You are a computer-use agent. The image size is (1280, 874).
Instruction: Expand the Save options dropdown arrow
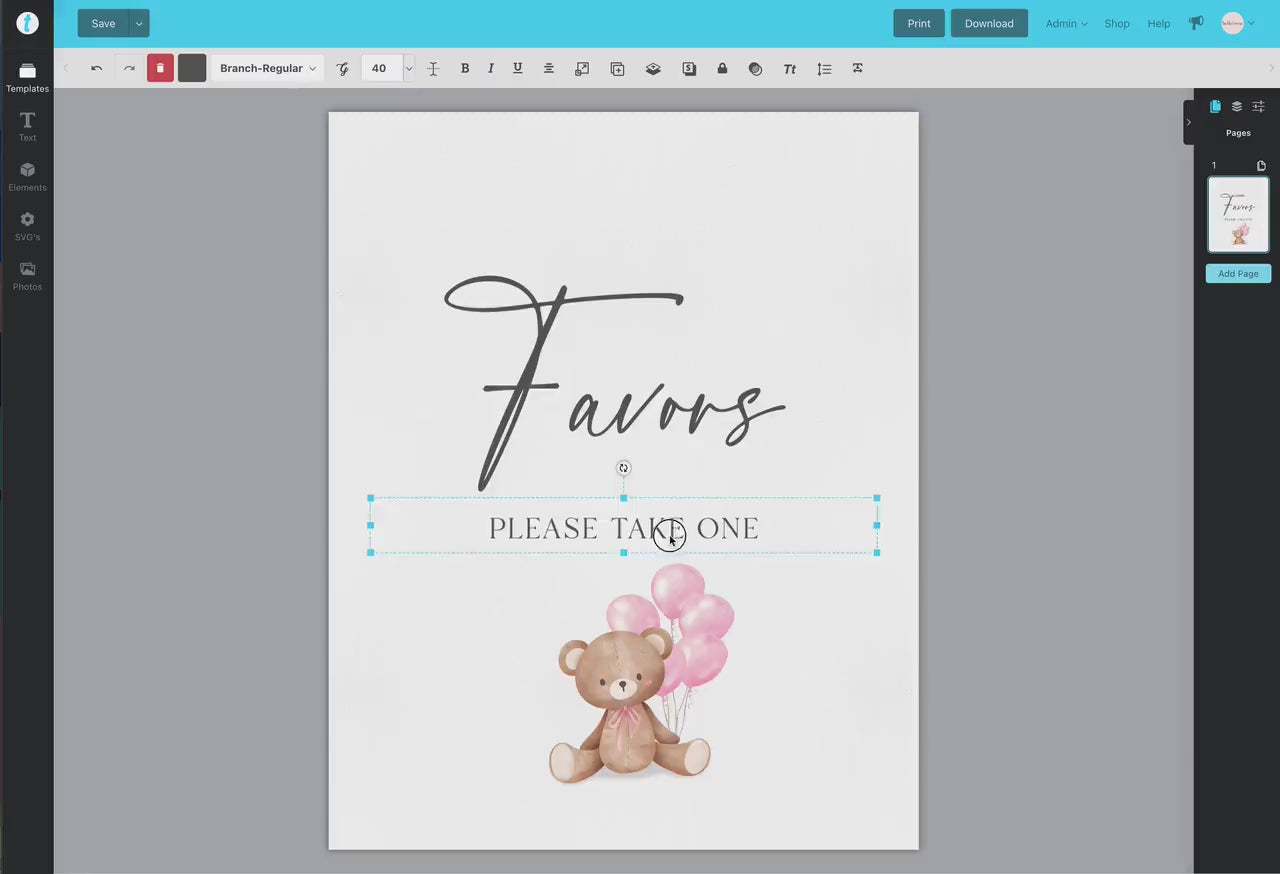pos(139,23)
